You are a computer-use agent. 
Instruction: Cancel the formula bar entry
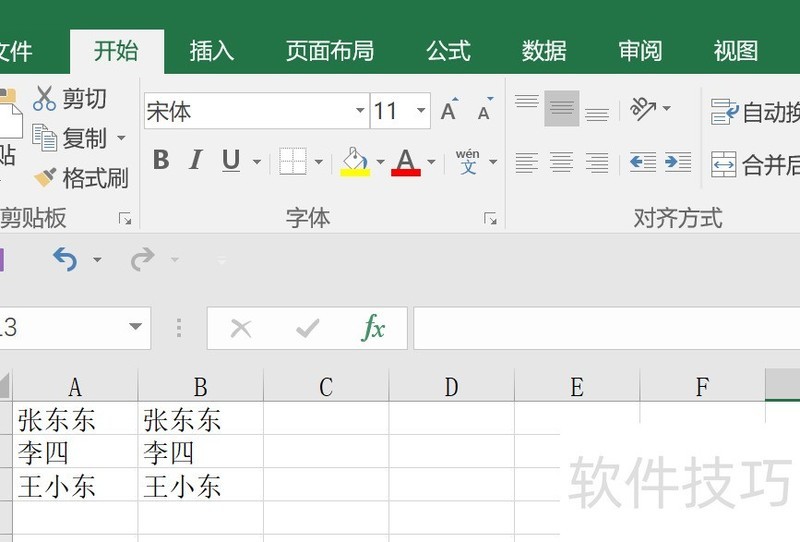click(241, 329)
